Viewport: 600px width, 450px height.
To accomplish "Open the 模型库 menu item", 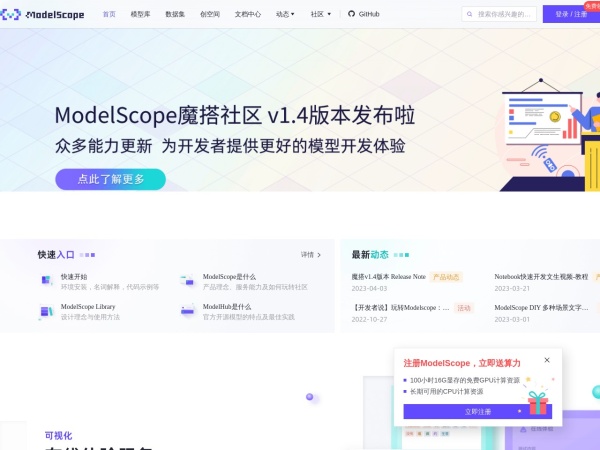I will pyautogui.click(x=140, y=14).
